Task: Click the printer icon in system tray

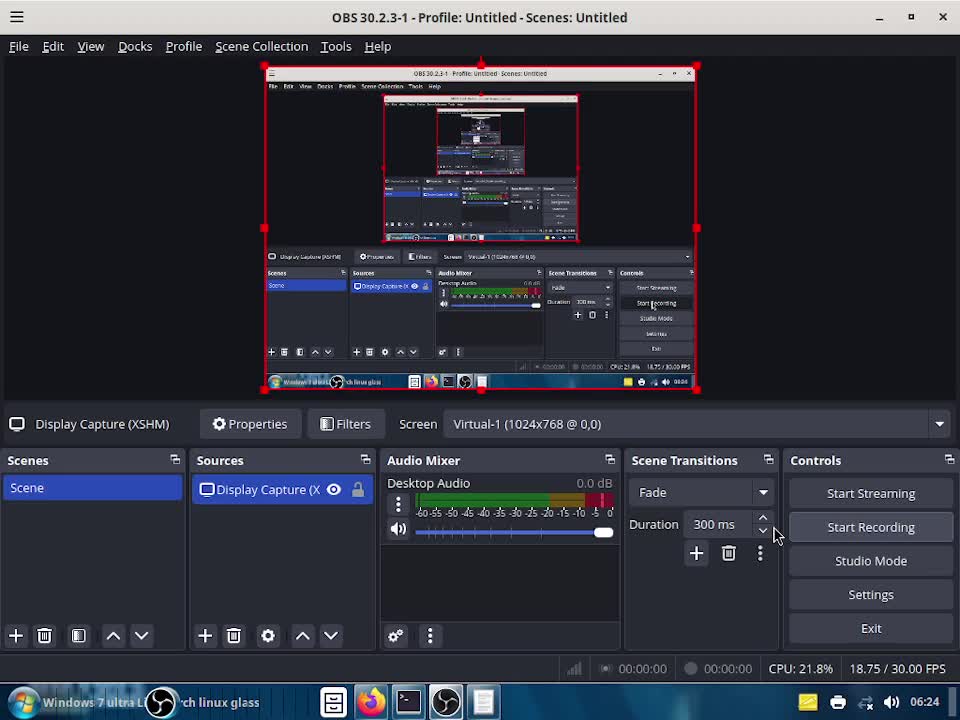Action: point(838,702)
